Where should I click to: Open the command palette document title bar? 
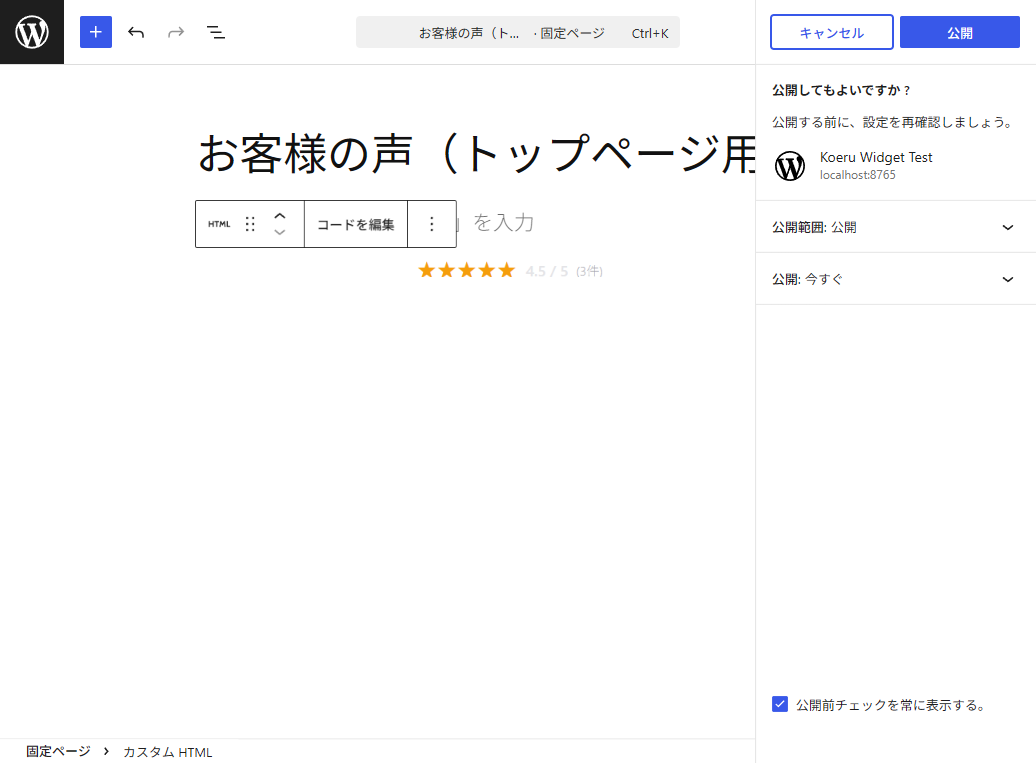click(517, 32)
